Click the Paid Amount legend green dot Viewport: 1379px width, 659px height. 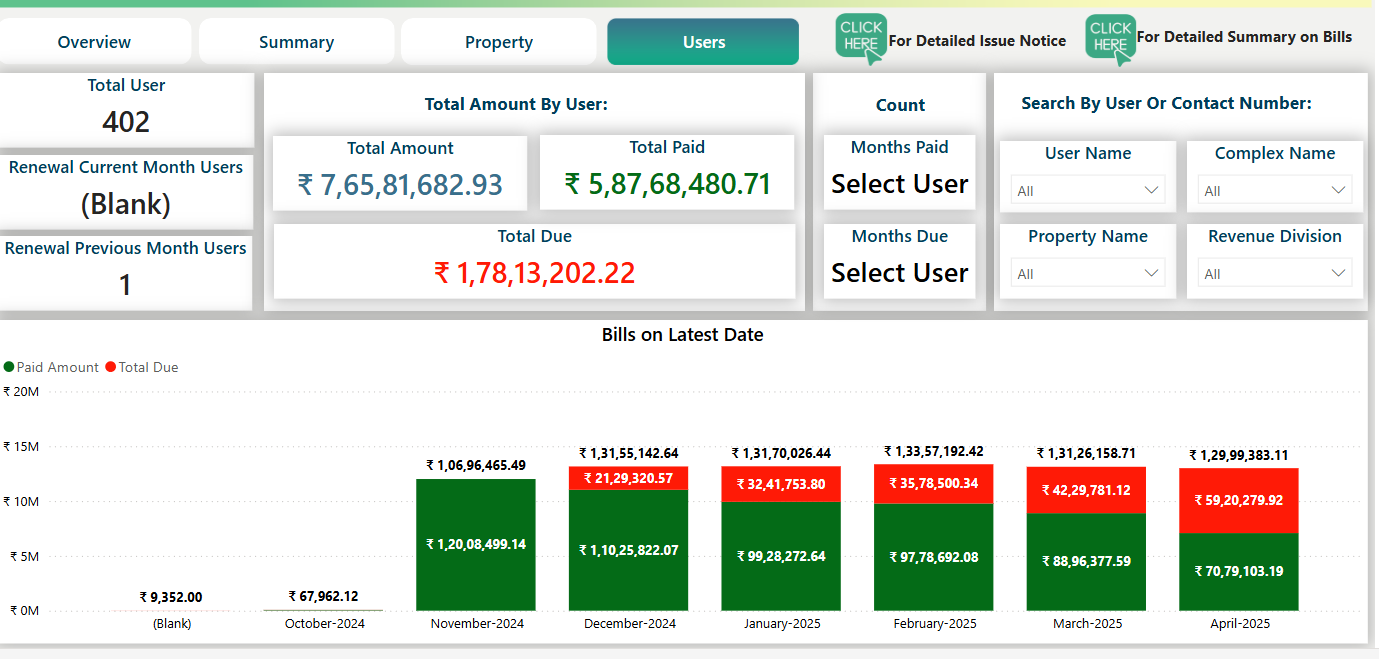pyautogui.click(x=9, y=367)
